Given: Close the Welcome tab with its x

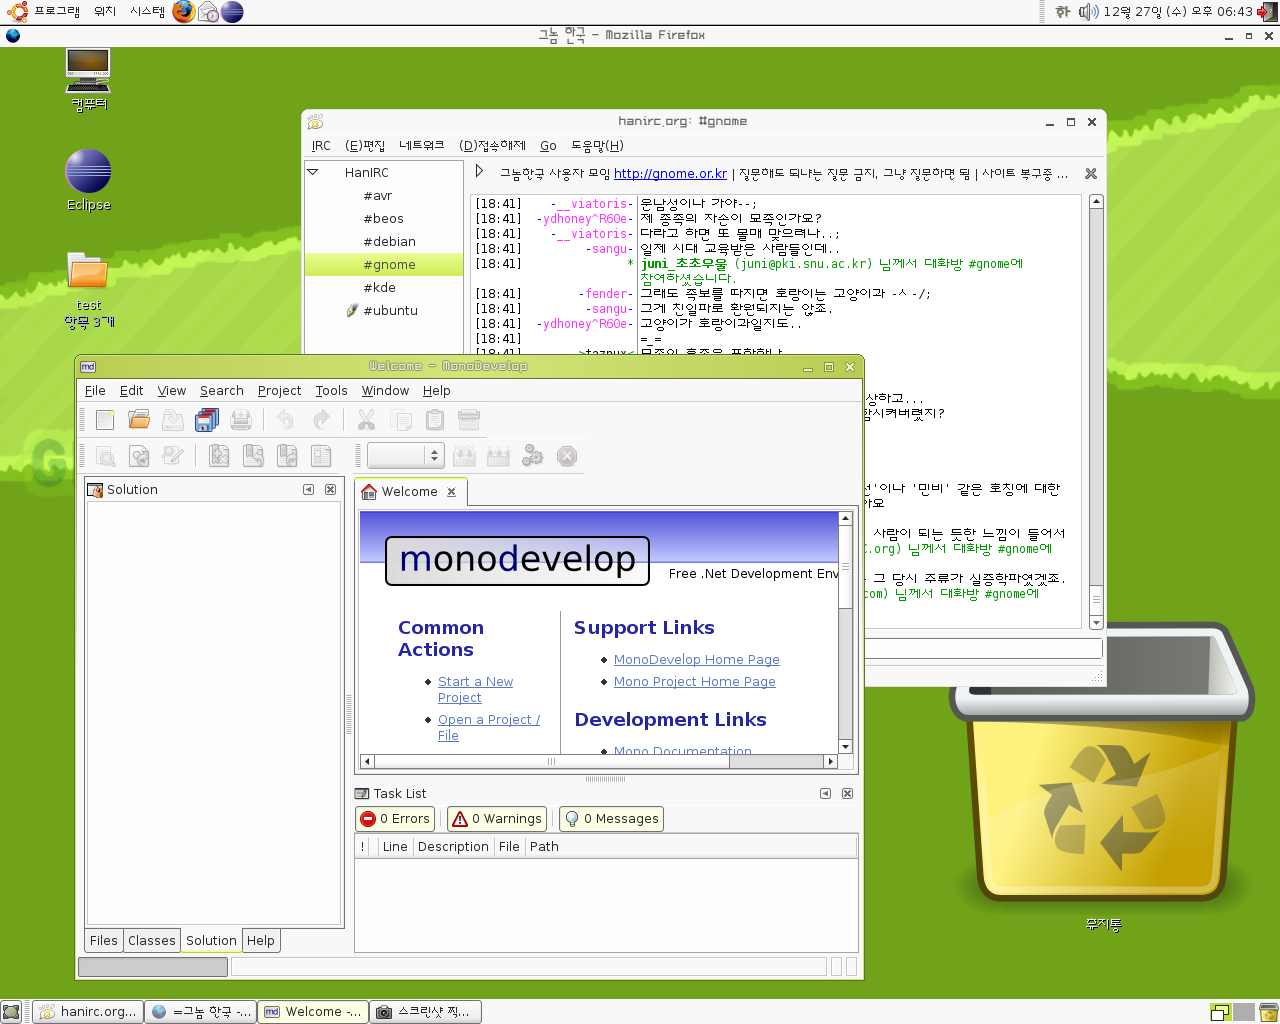Looking at the screenshot, I should pos(452,492).
